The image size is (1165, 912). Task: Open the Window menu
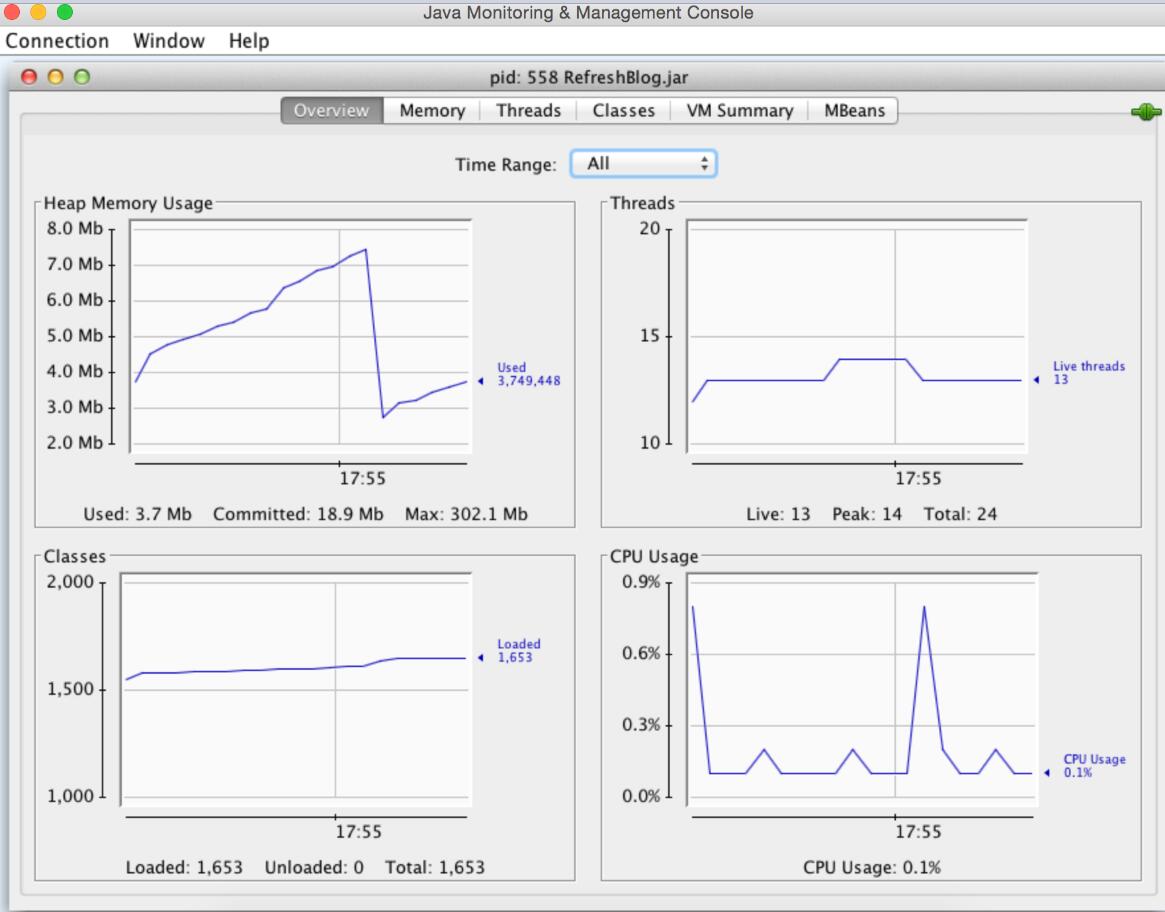[168, 41]
